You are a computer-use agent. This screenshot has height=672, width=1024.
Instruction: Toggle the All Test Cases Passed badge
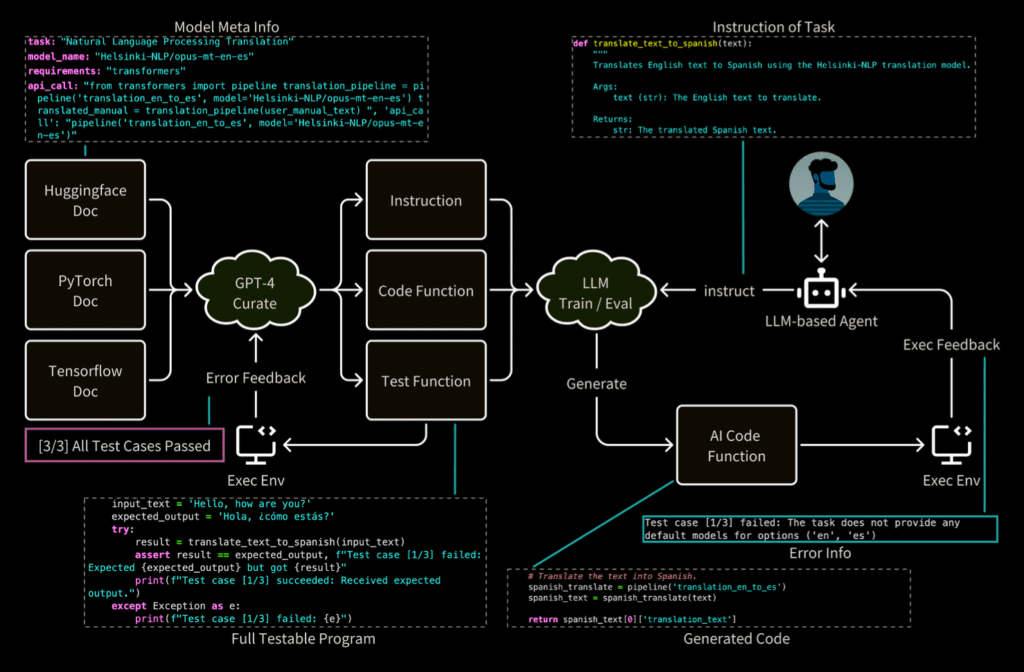point(124,445)
